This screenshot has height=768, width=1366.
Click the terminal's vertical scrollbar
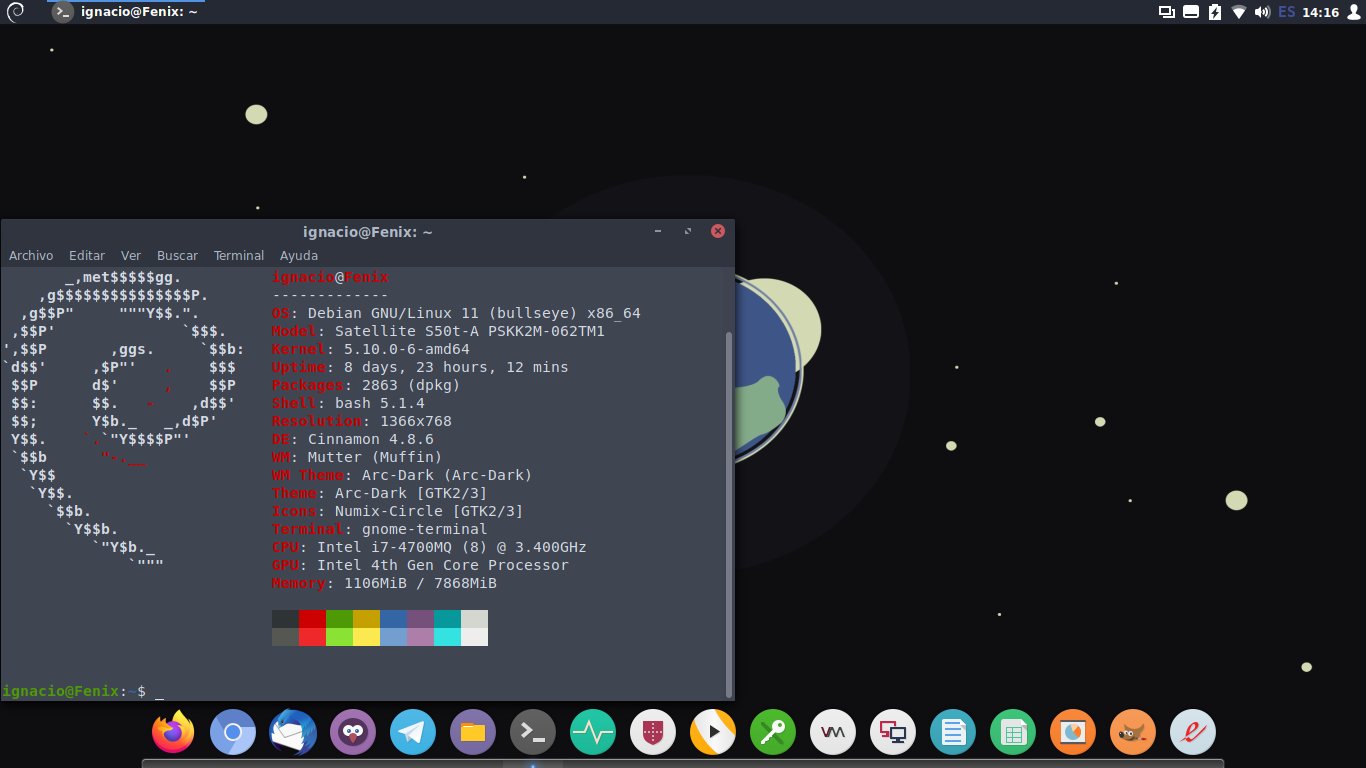[x=729, y=500]
